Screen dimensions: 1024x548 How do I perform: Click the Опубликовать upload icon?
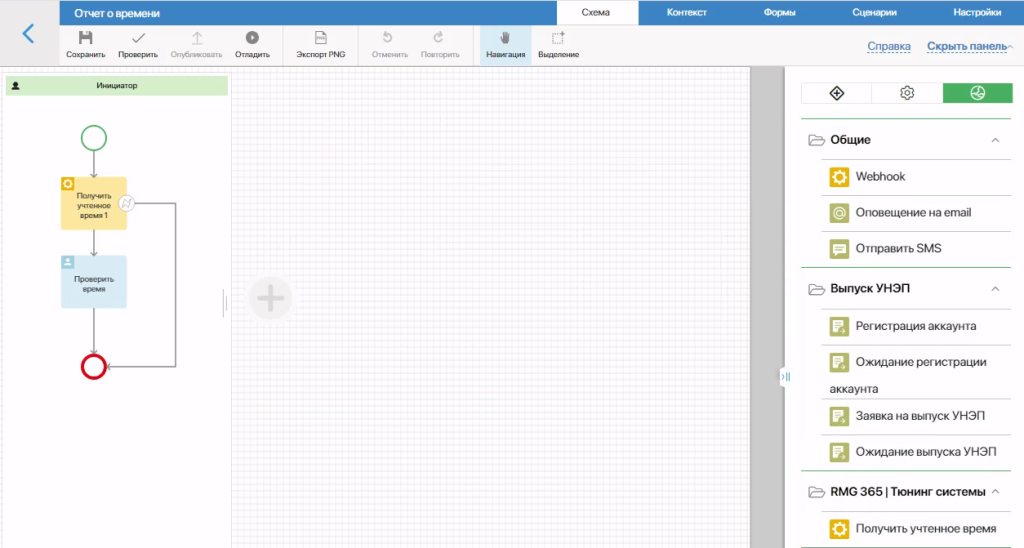point(197,38)
